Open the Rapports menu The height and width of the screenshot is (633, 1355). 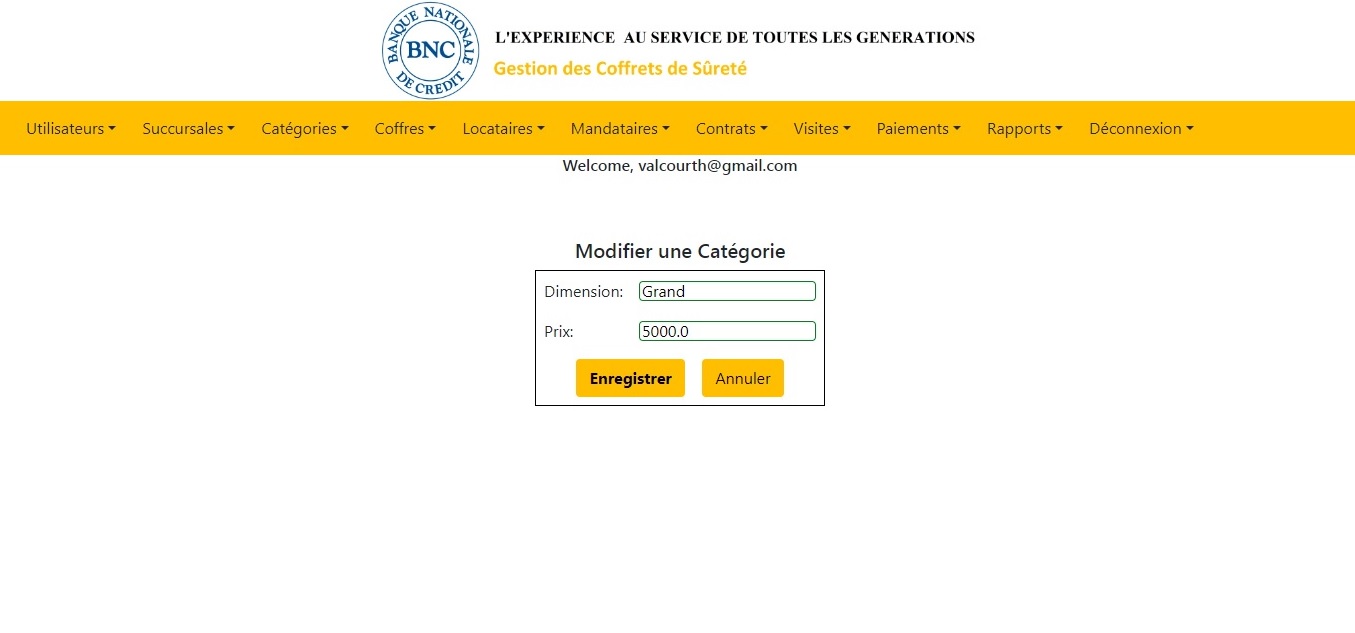[x=1024, y=128]
